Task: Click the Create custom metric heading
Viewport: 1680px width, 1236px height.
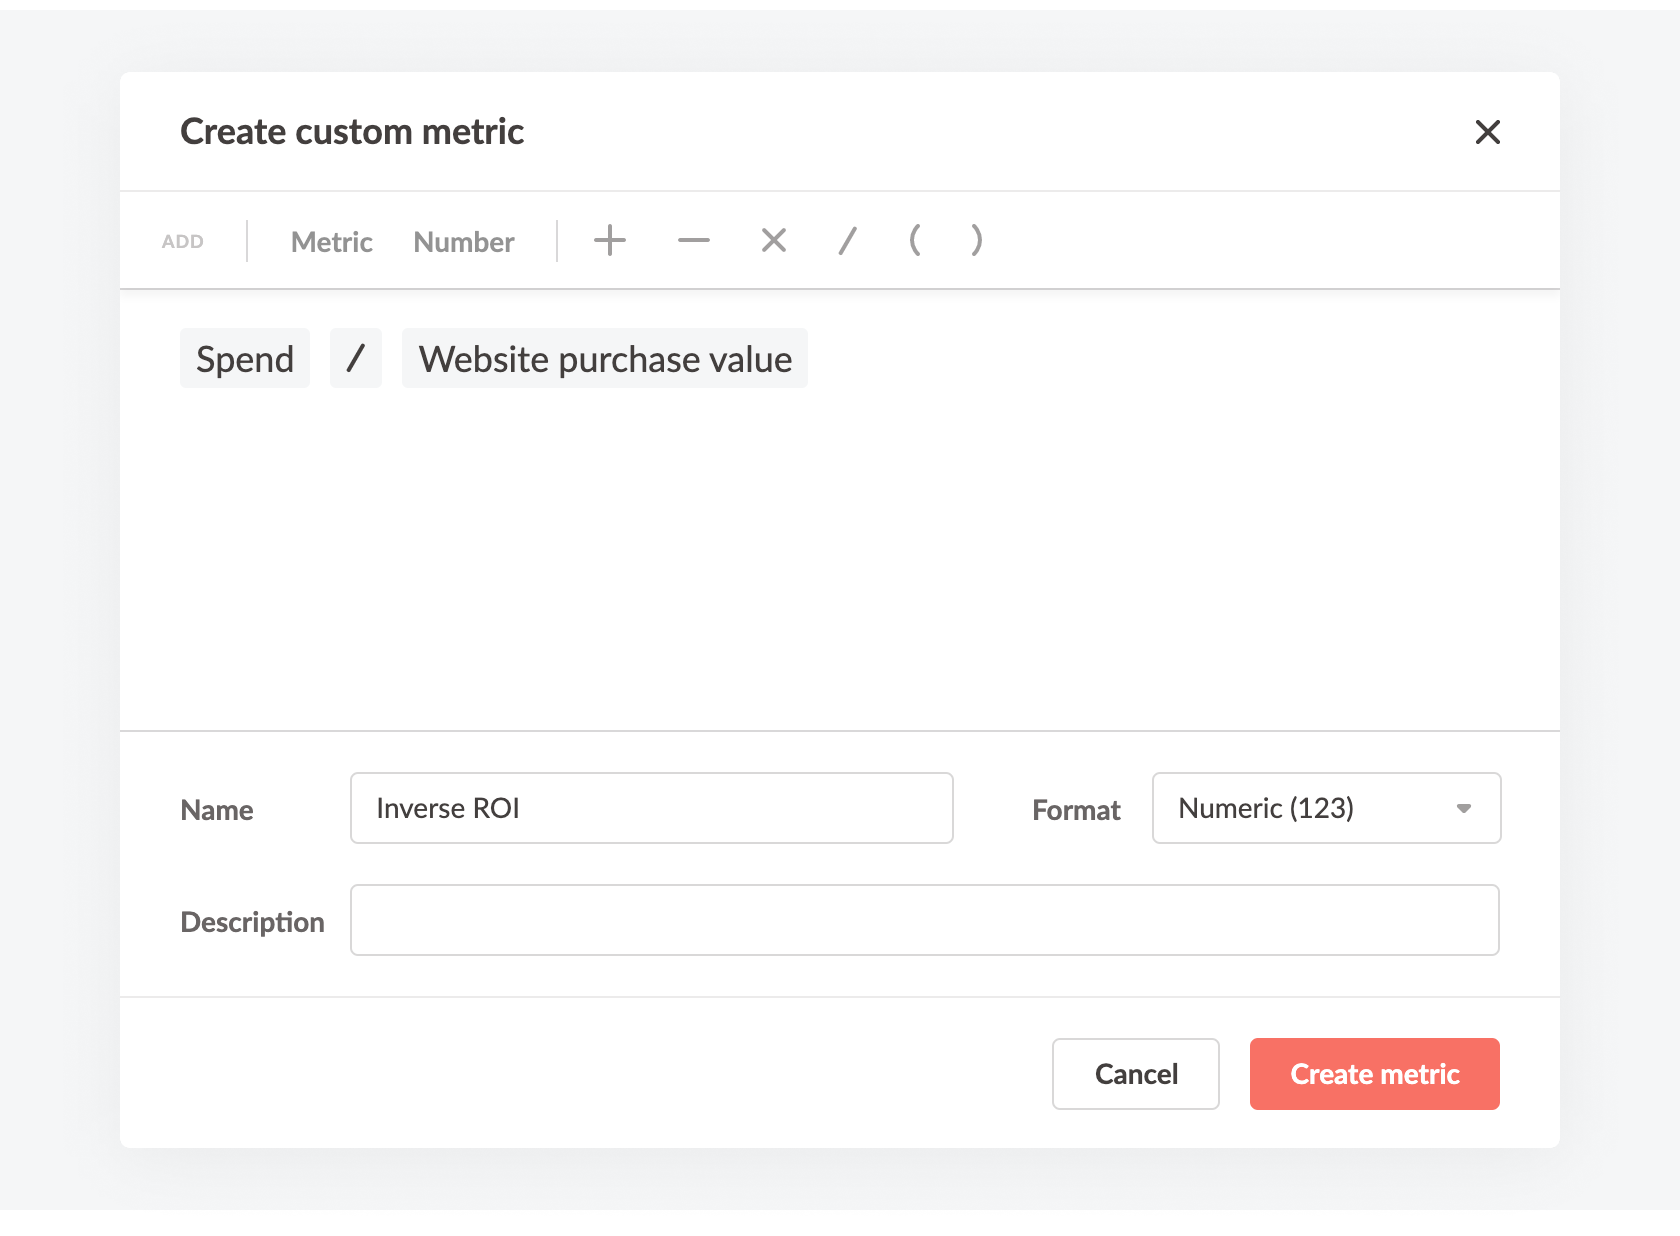Action: pos(352,132)
